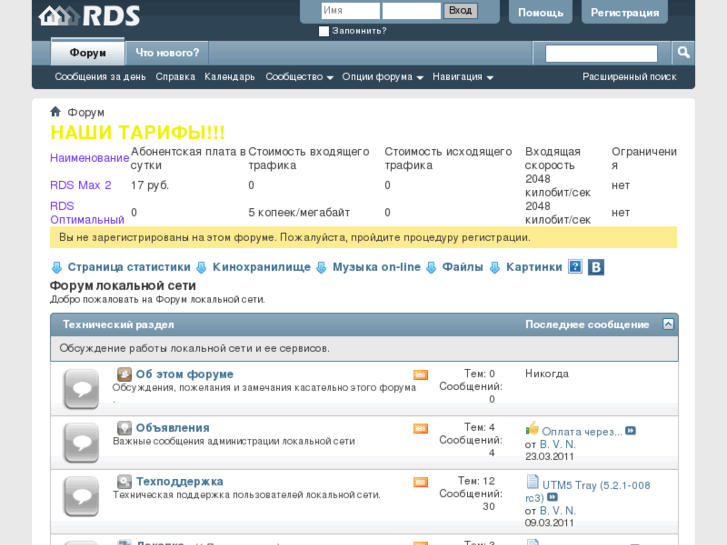Click the registration notice yellow bar
This screenshot has width=727, height=545.
364,237
